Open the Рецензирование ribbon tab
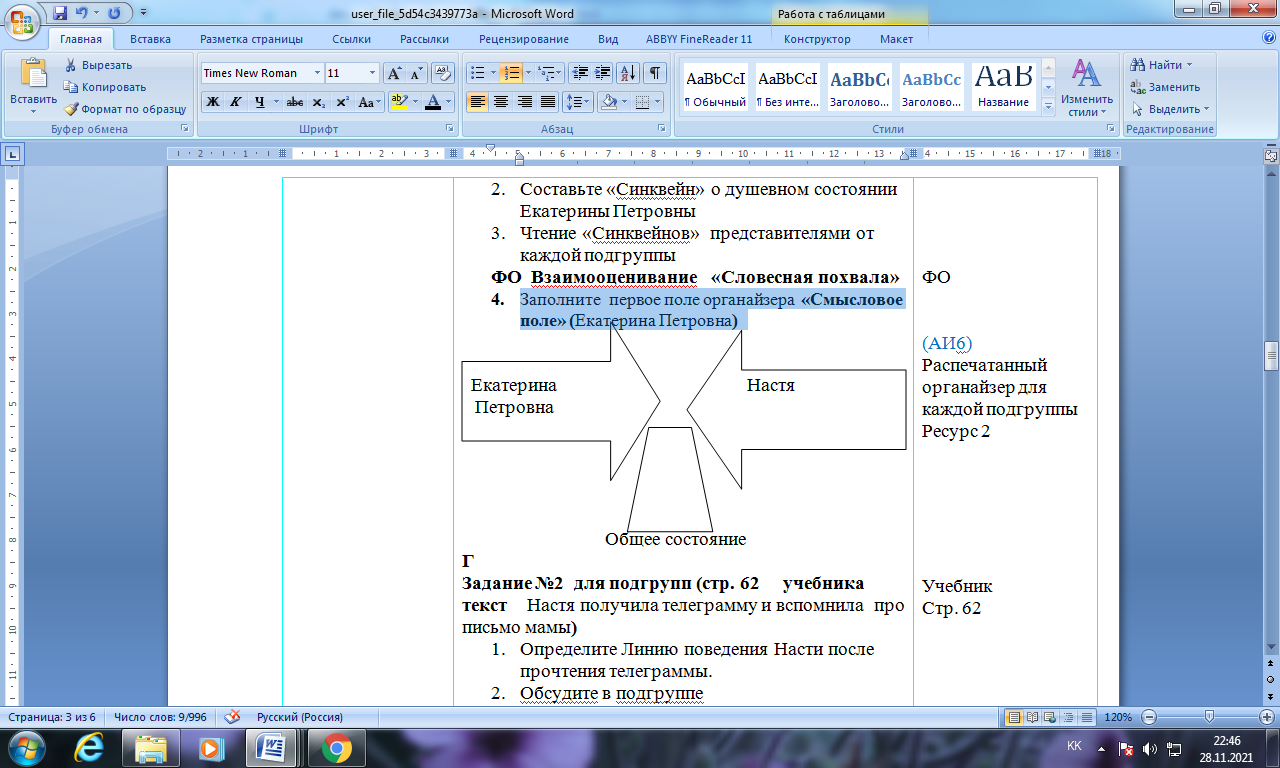Viewport: 1280px width, 768px height. [523, 39]
